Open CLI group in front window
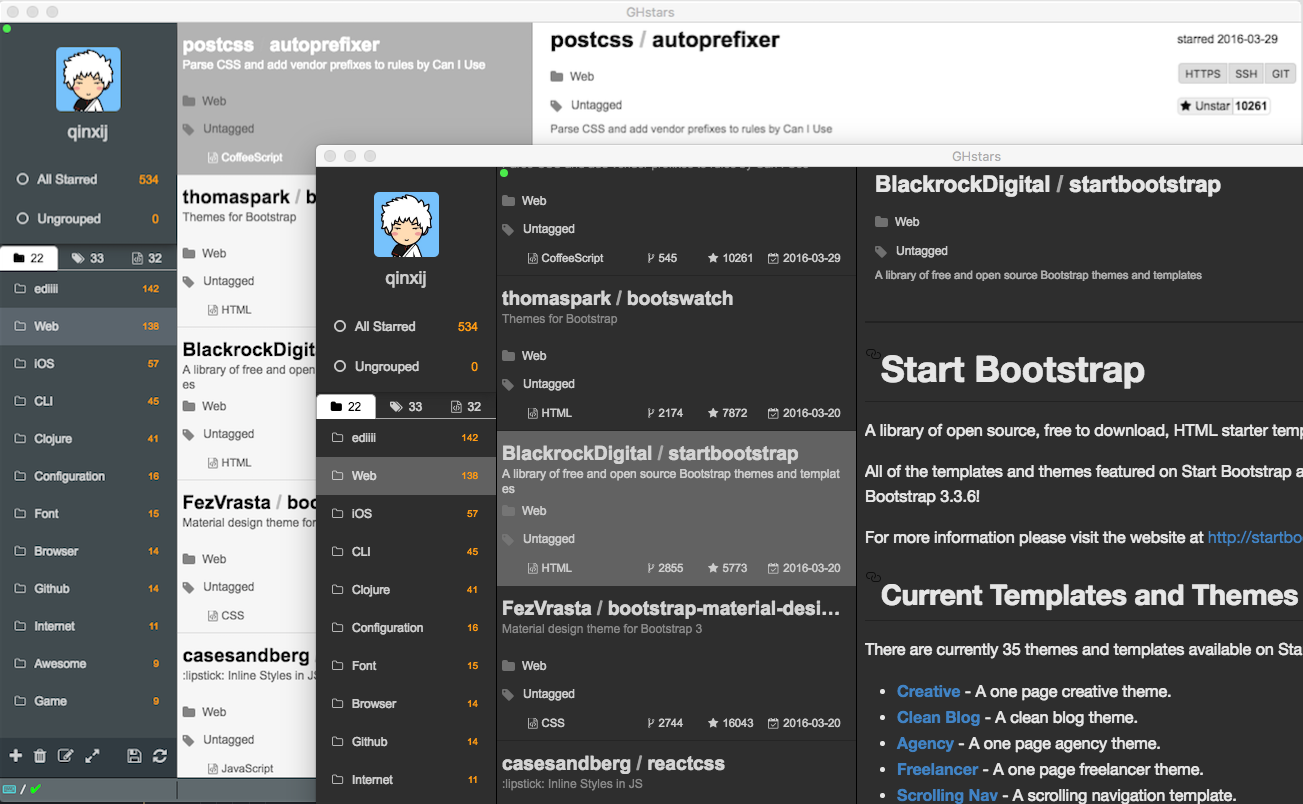This screenshot has width=1303, height=804. click(406, 551)
